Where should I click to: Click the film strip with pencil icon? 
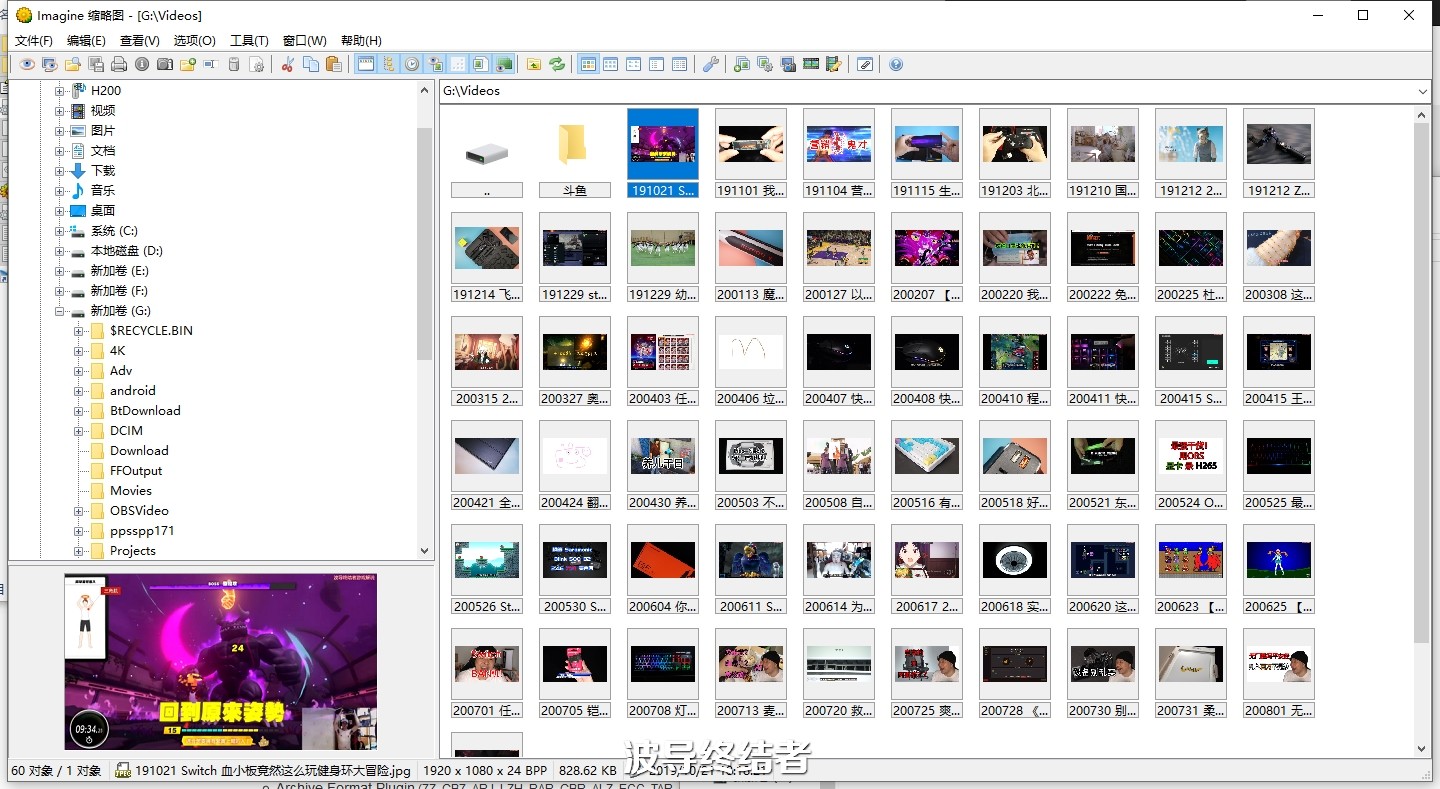tap(834, 64)
